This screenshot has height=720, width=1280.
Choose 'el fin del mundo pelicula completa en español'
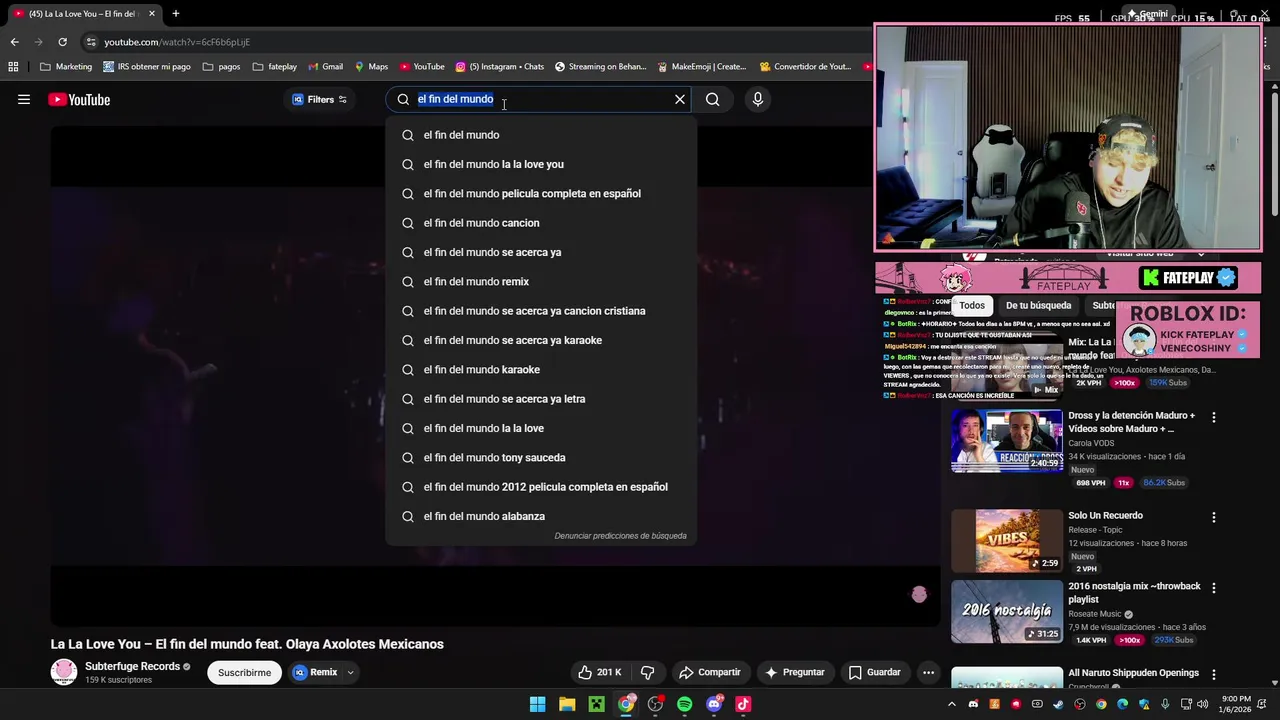pyautogui.click(x=541, y=194)
